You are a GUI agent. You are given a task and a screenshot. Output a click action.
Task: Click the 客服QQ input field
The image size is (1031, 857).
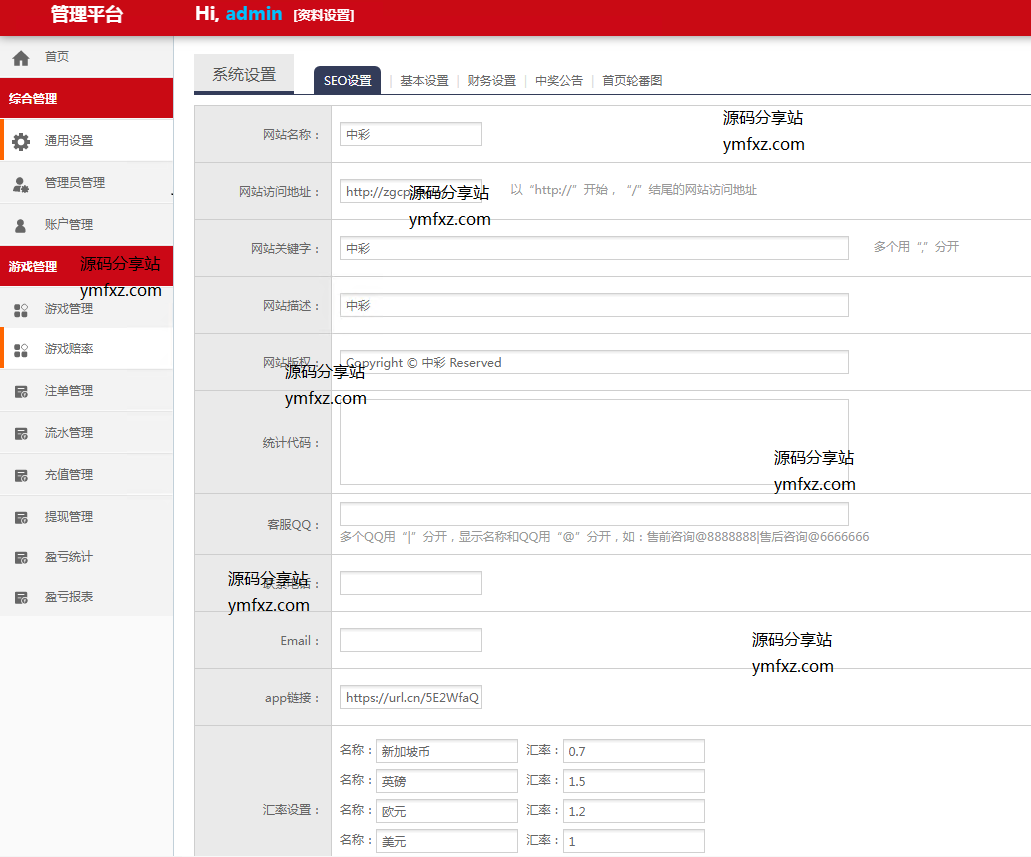[594, 514]
